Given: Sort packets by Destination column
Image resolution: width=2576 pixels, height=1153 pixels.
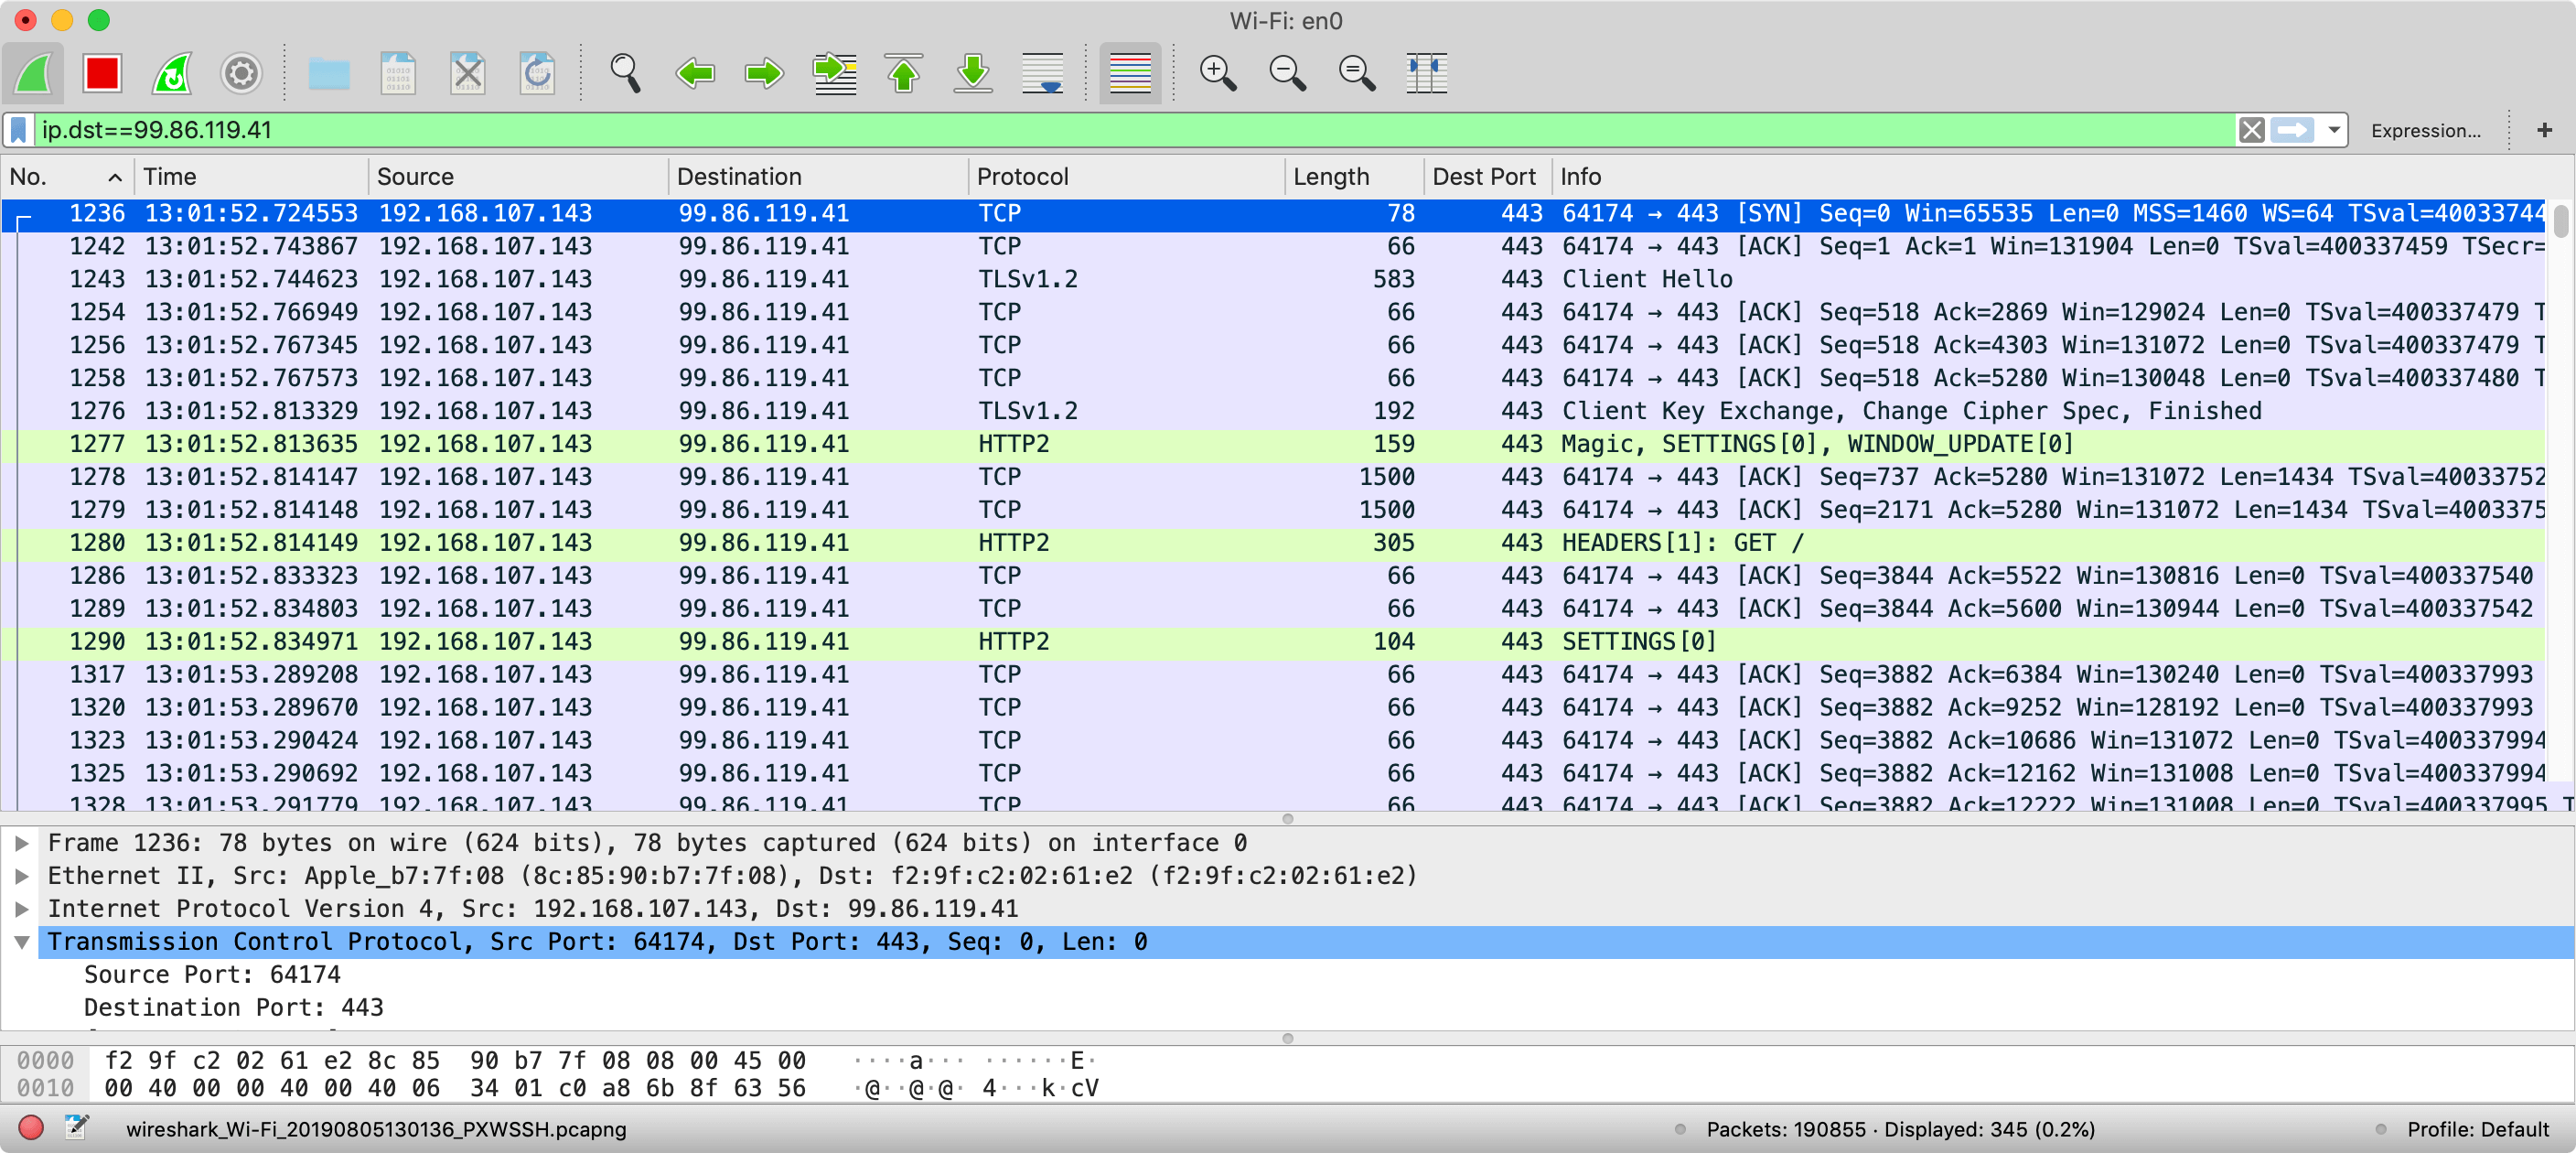Looking at the screenshot, I should [x=818, y=177].
